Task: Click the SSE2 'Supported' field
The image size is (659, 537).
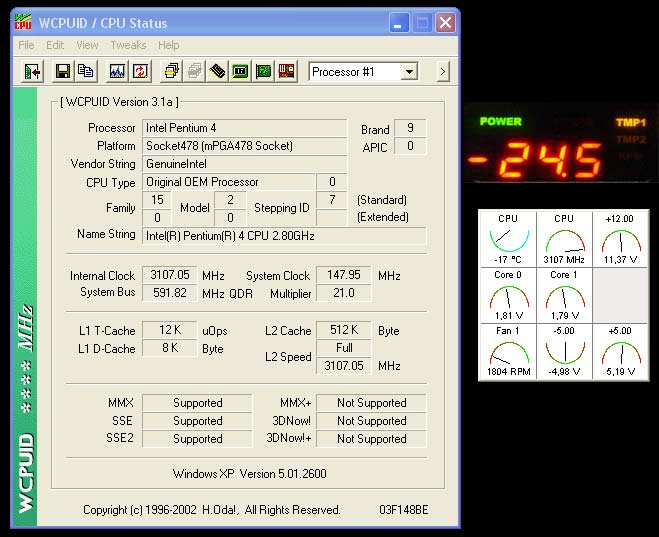Action: point(198,439)
